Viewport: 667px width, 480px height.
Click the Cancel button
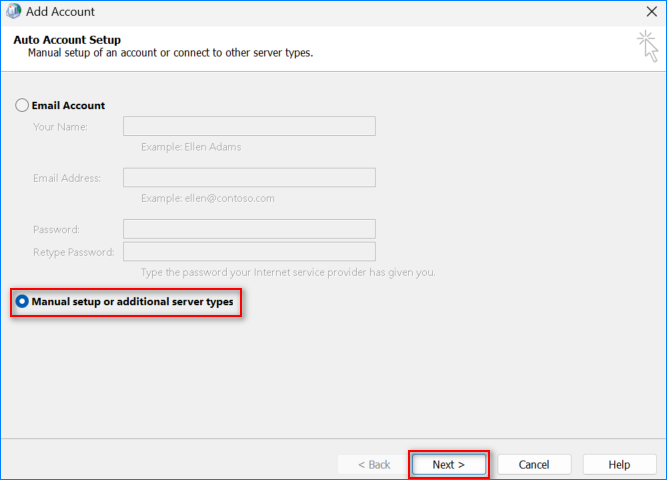tap(534, 464)
